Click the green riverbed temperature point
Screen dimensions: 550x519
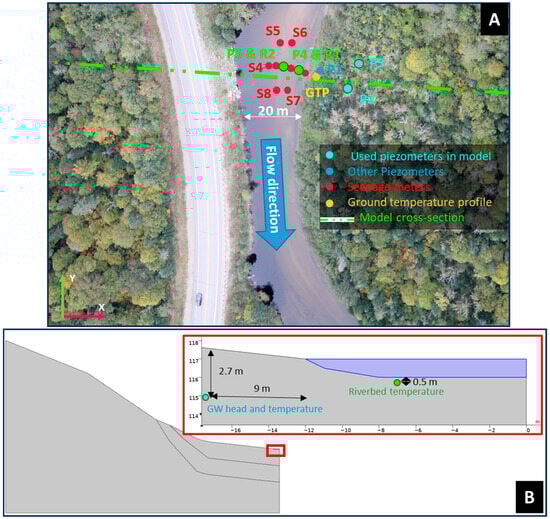pyautogui.click(x=397, y=382)
